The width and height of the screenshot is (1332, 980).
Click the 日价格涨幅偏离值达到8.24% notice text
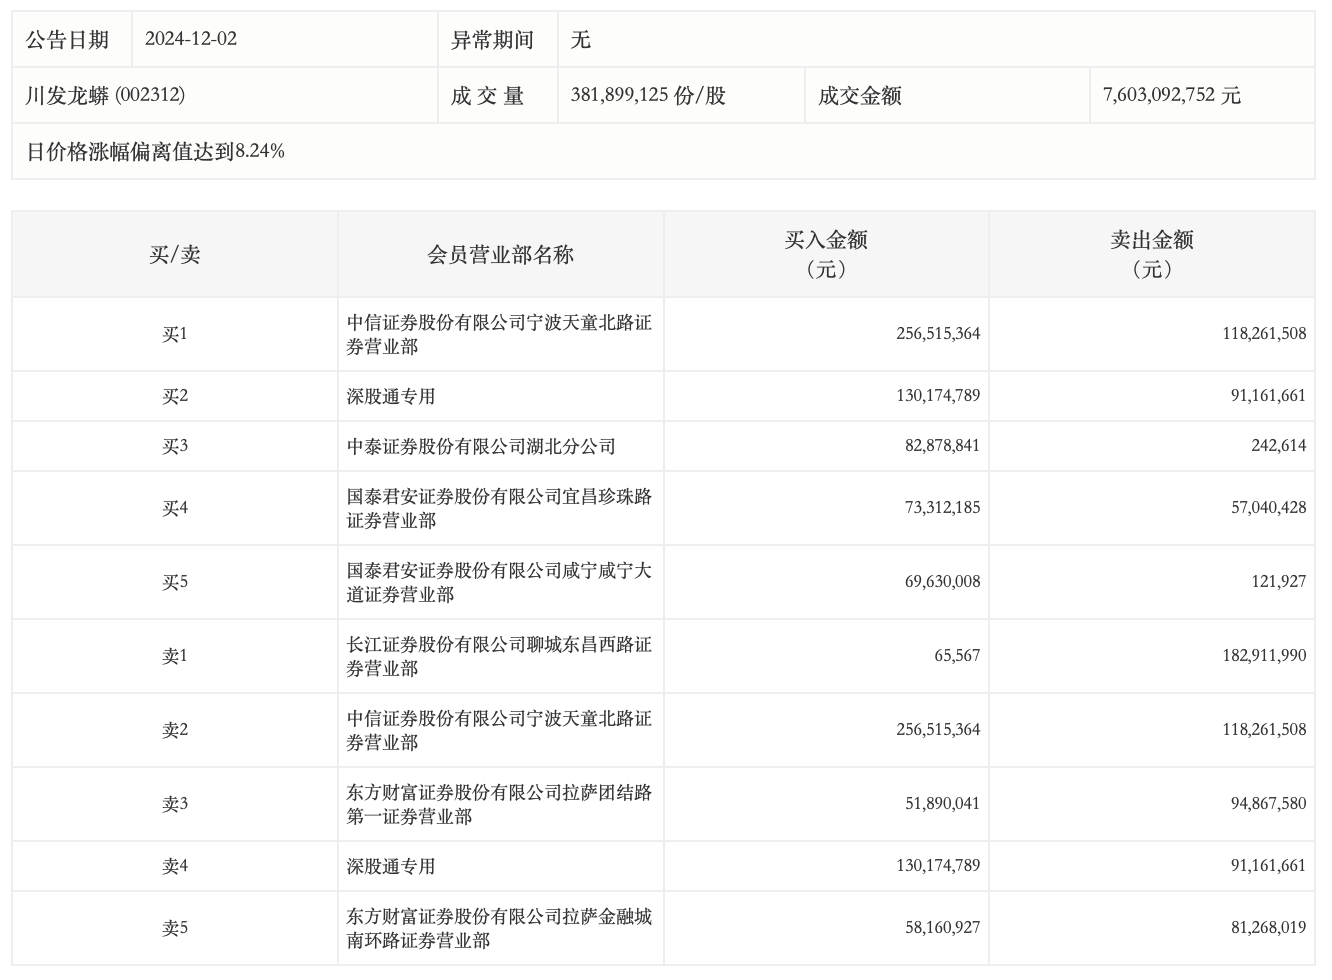[155, 151]
